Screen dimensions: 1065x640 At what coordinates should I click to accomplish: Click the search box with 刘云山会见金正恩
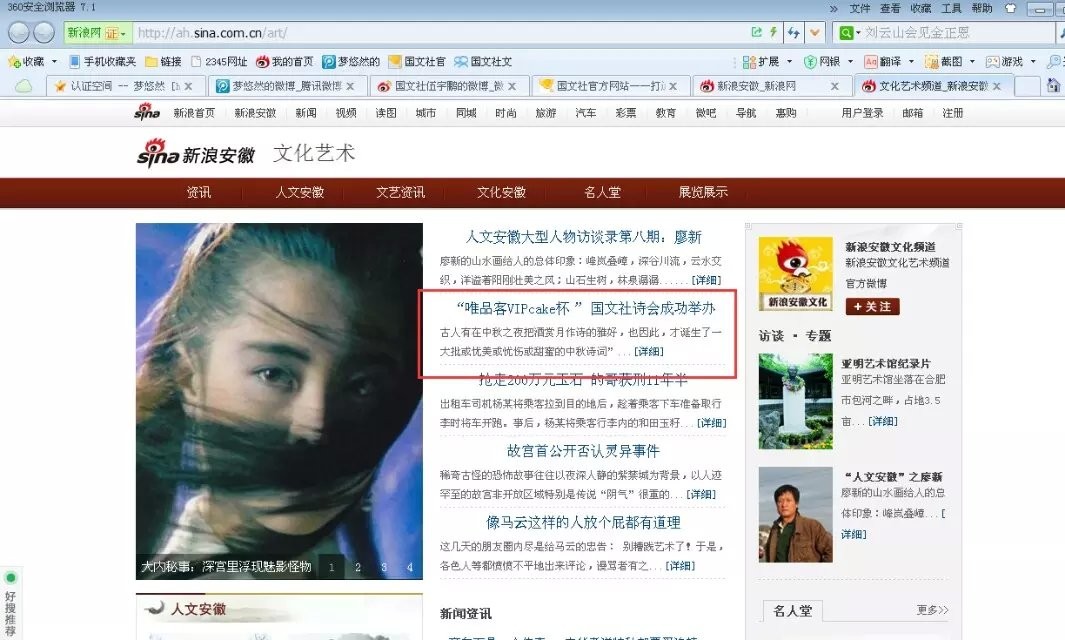coord(958,32)
